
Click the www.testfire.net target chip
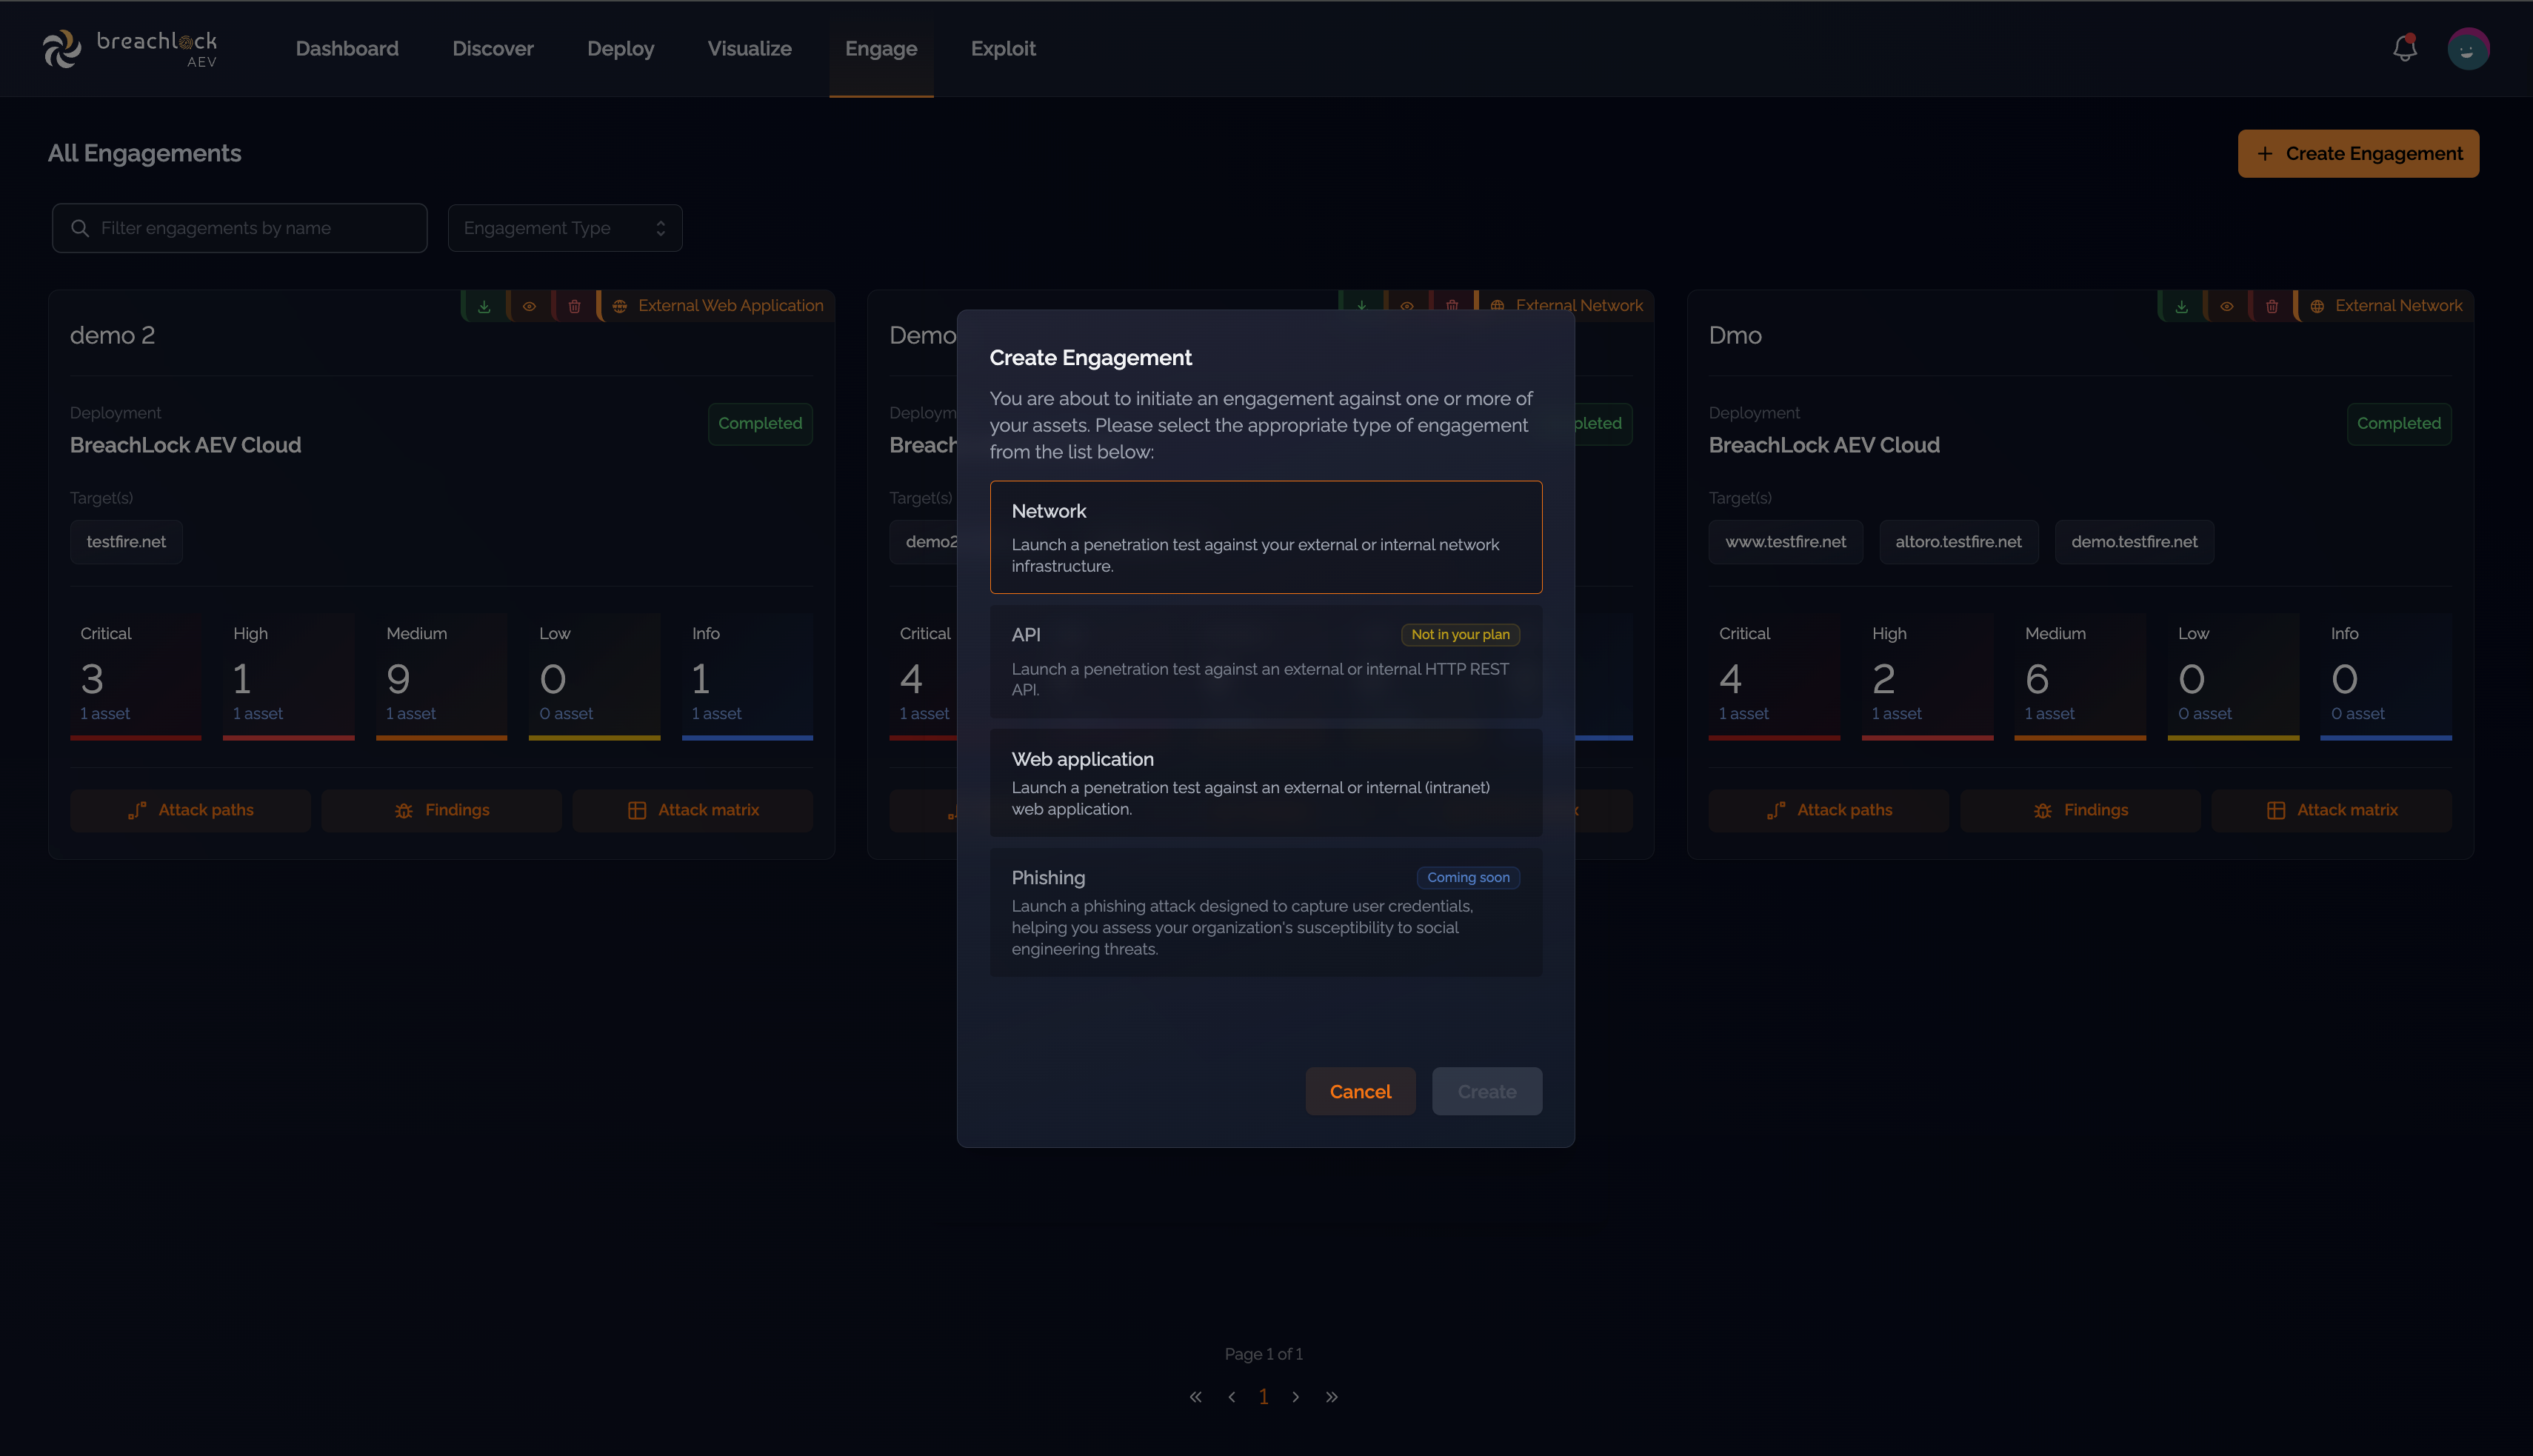point(1786,542)
